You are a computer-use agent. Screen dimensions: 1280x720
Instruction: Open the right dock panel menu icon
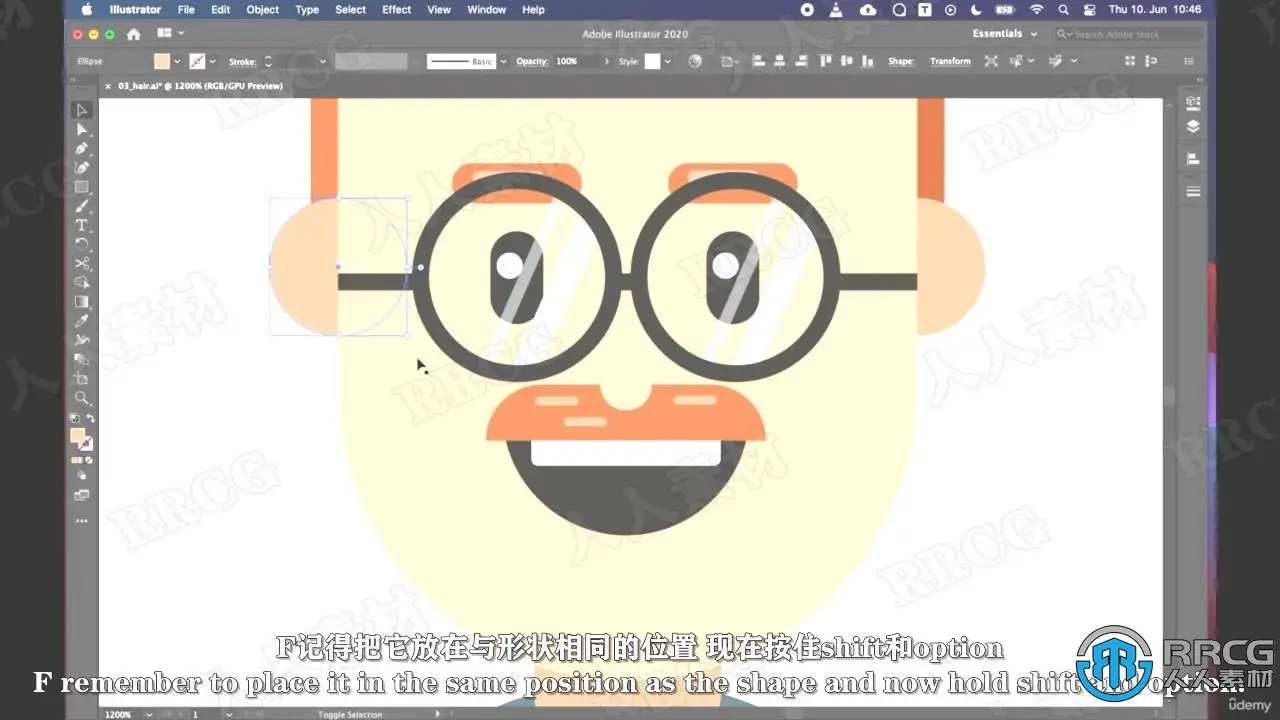[1192, 191]
